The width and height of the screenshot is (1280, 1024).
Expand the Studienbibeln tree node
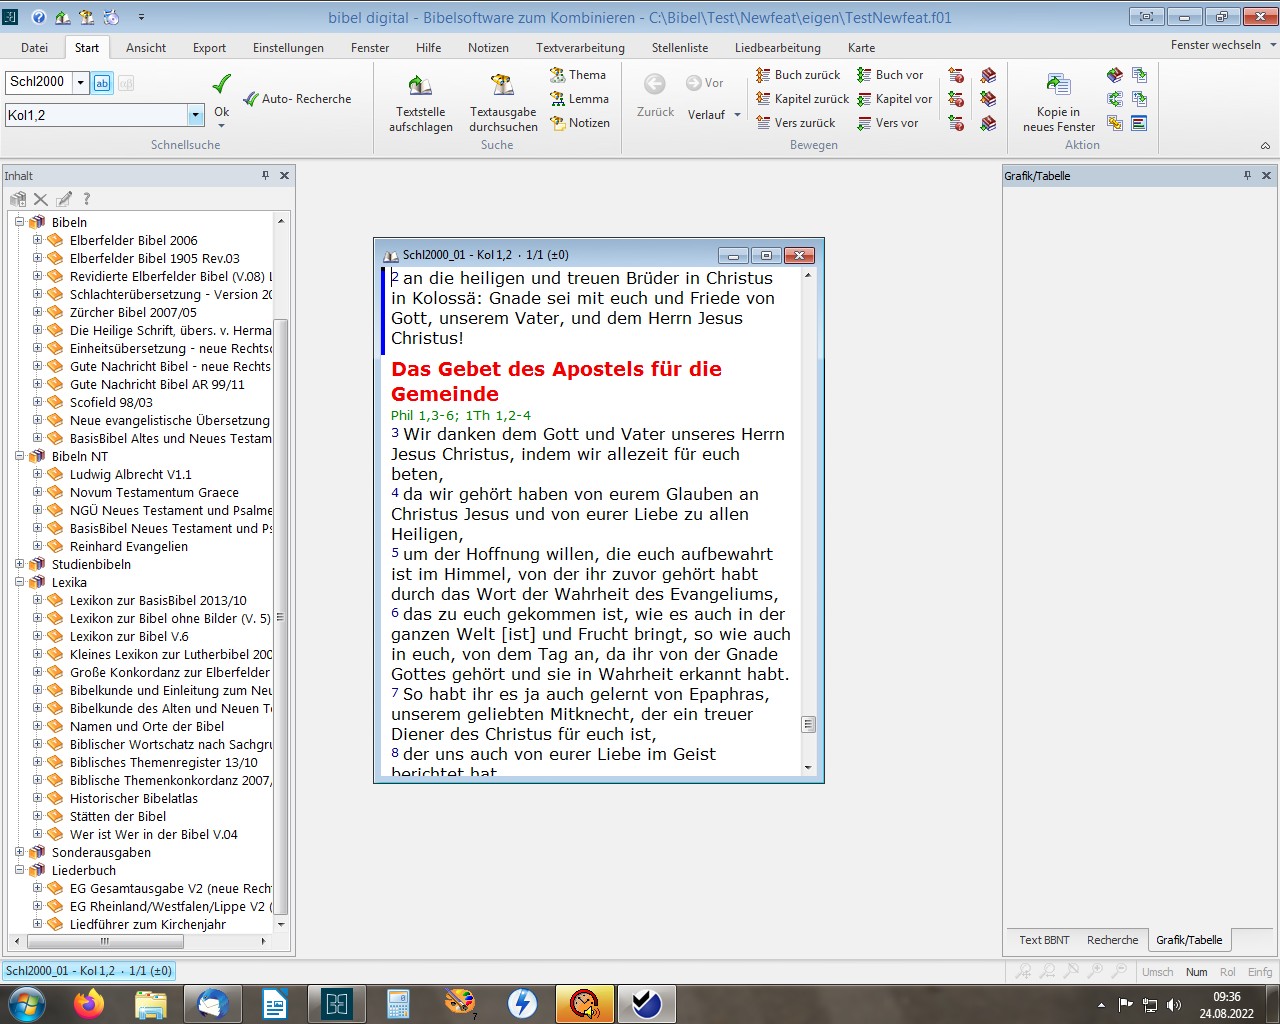20,564
